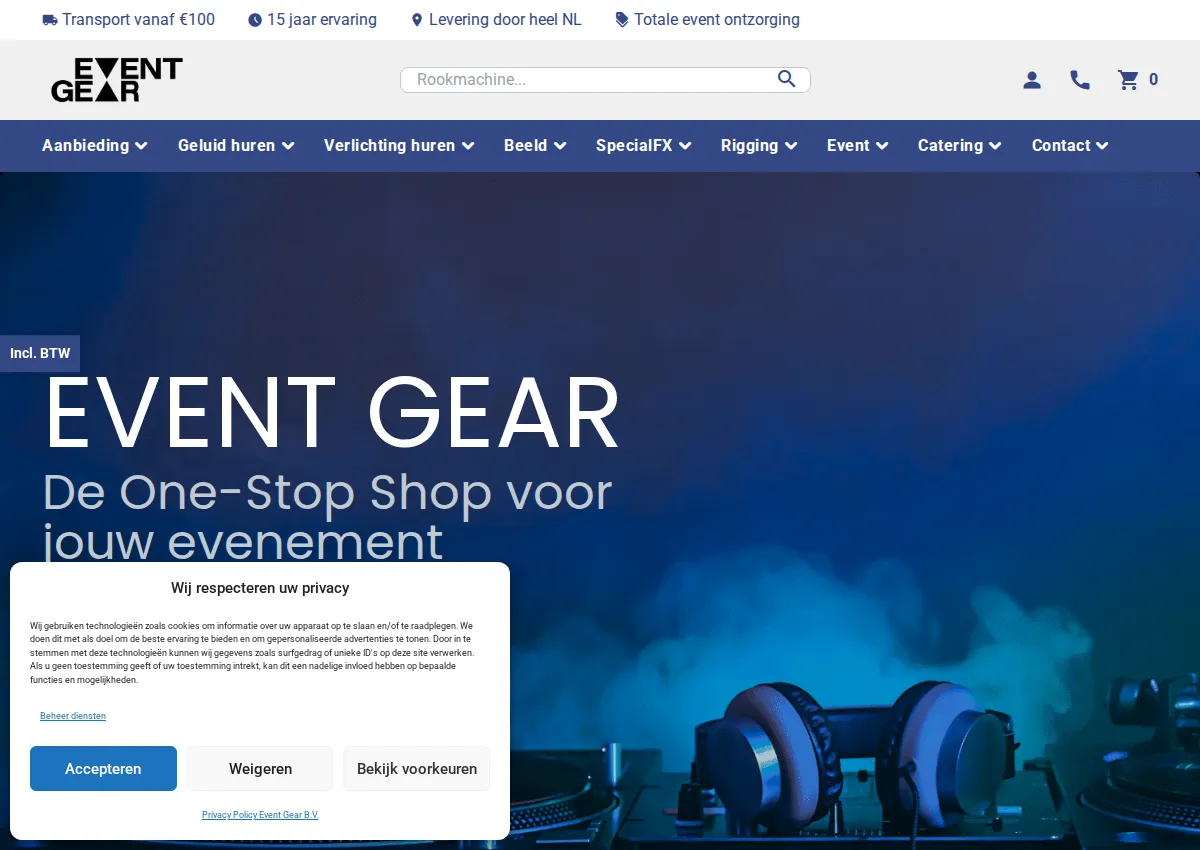
Task: Decline cookies with Weigeren button
Action: click(x=260, y=768)
